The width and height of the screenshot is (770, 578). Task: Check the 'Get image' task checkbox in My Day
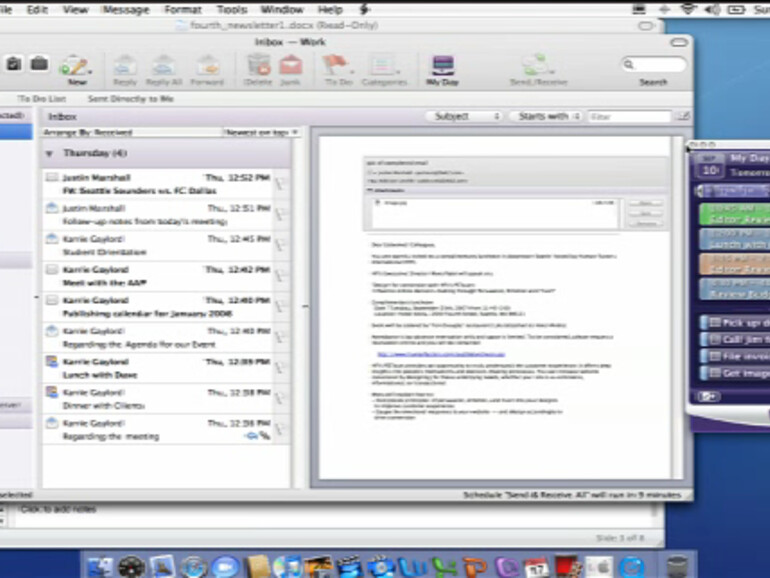click(x=715, y=373)
